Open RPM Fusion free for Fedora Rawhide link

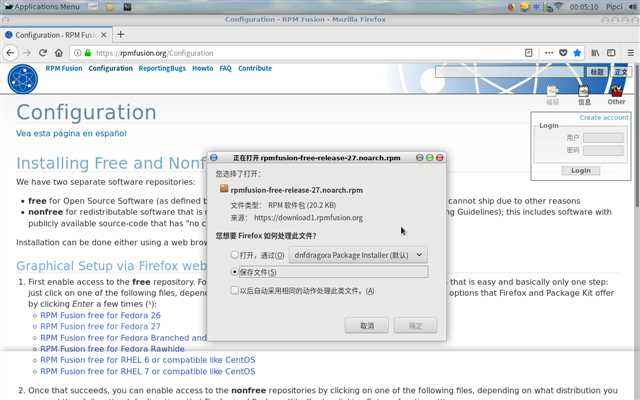click(112, 349)
